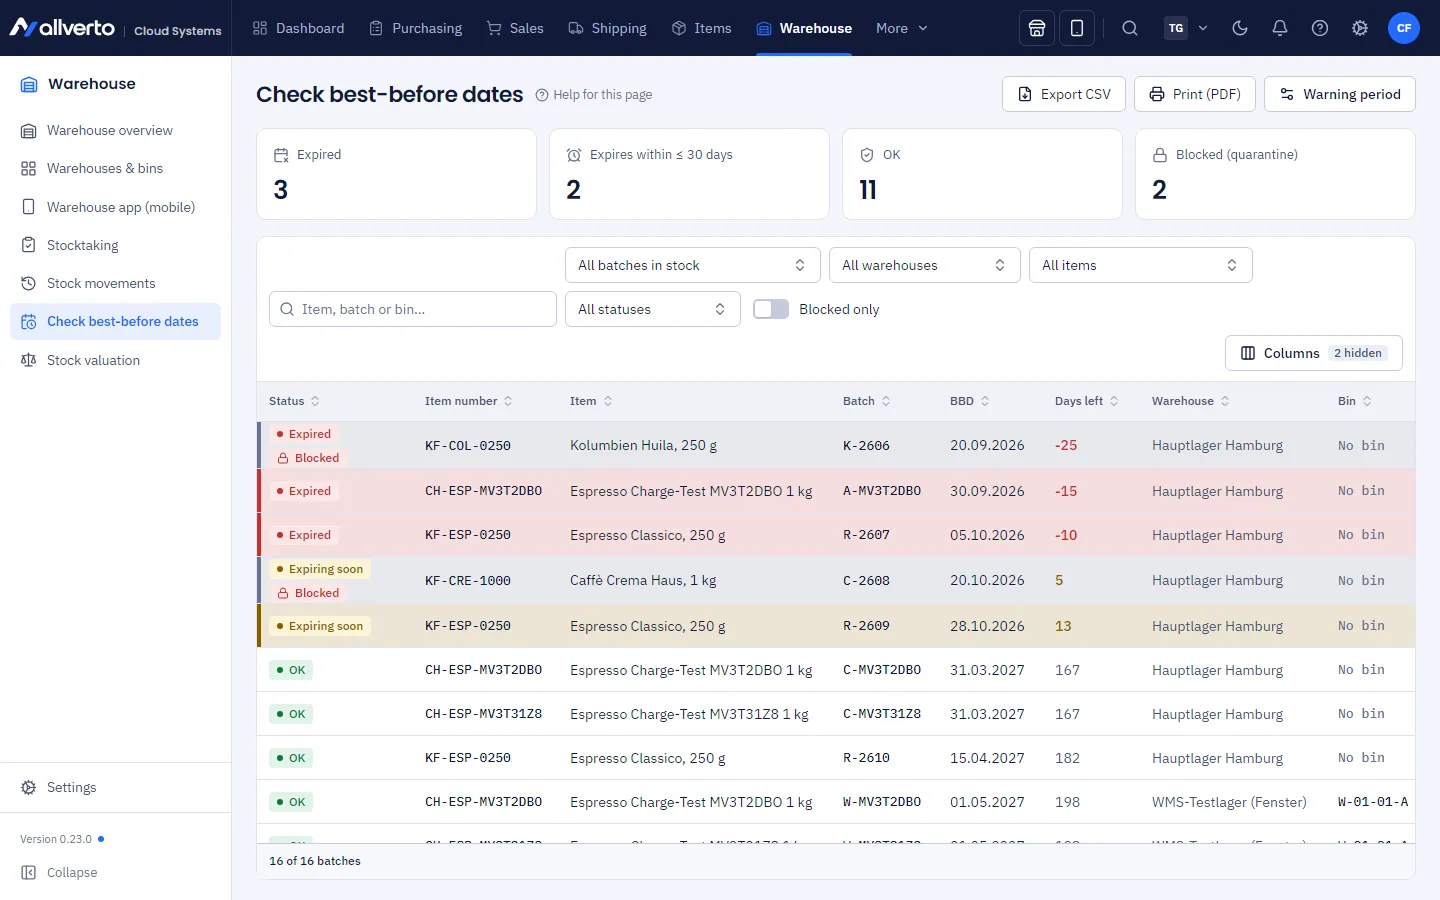The height and width of the screenshot is (900, 1440).
Task: Open Help for this page link
Action: tap(594, 95)
